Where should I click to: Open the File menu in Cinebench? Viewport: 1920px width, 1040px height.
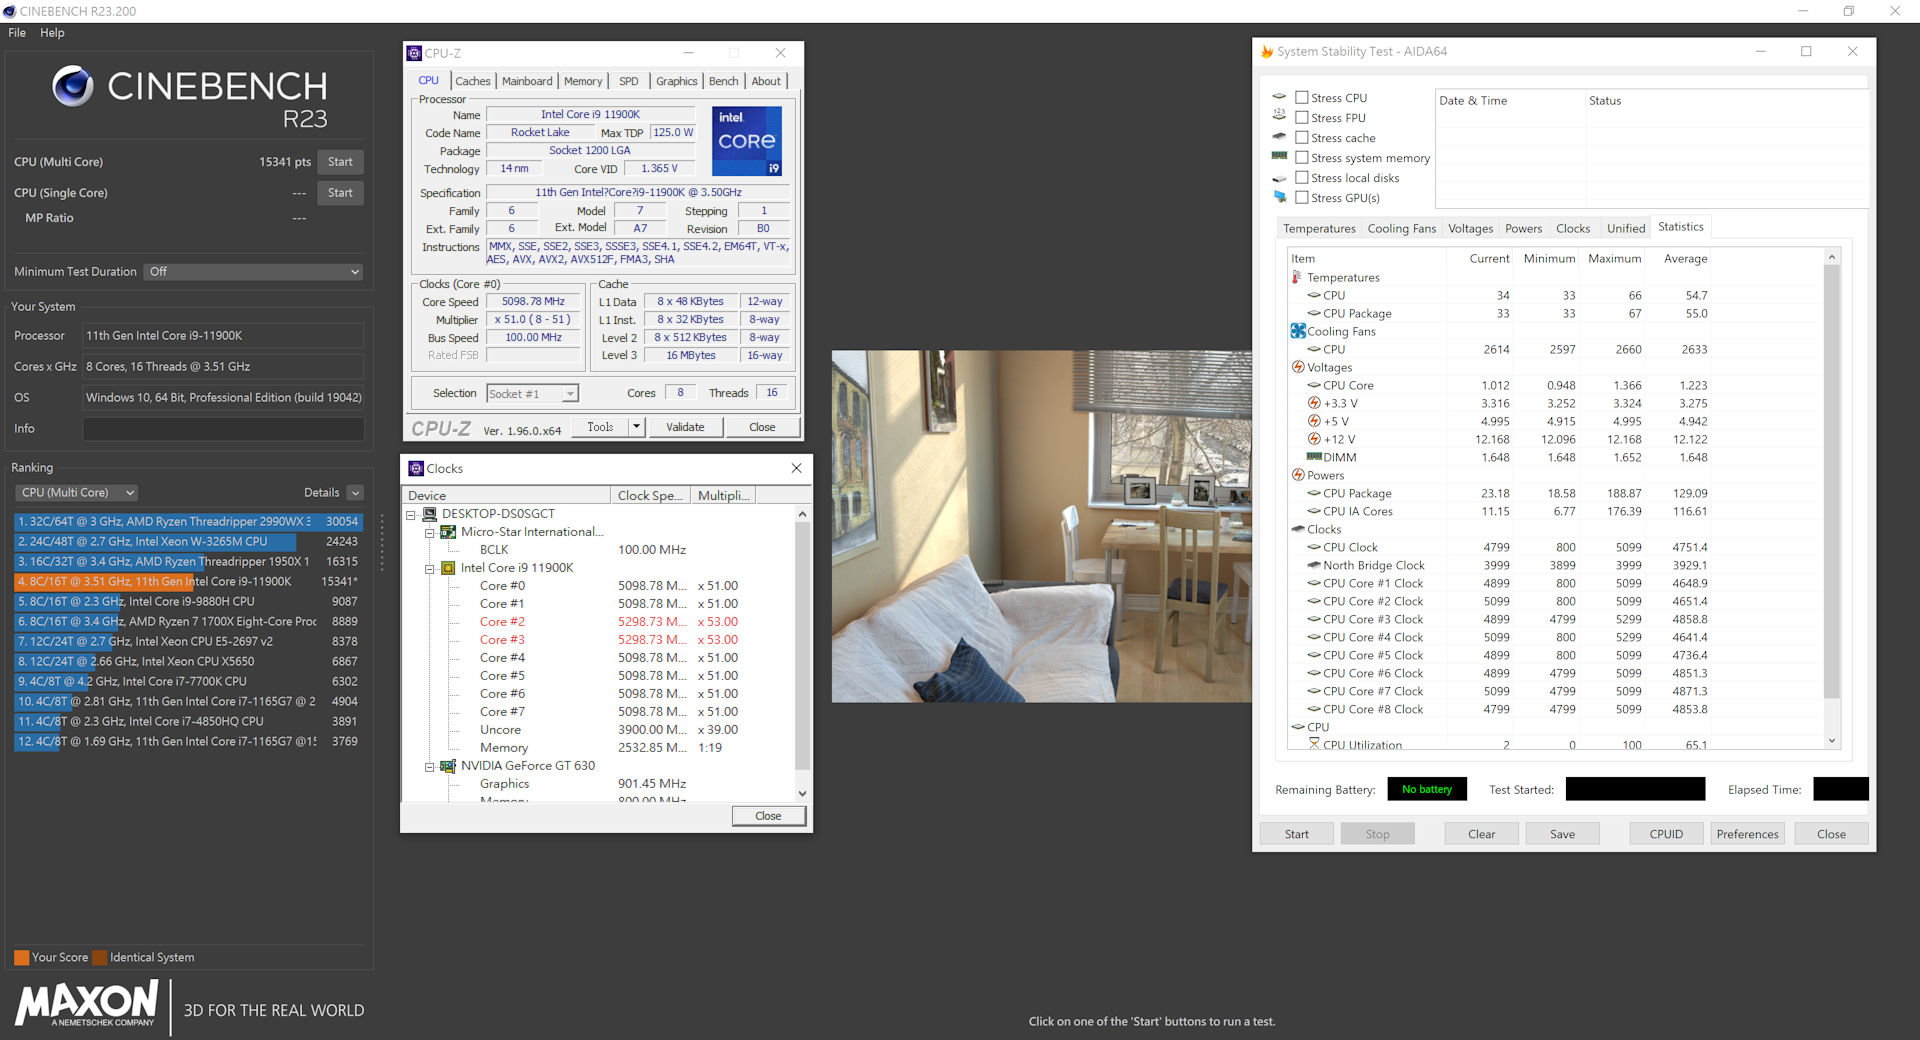17,32
